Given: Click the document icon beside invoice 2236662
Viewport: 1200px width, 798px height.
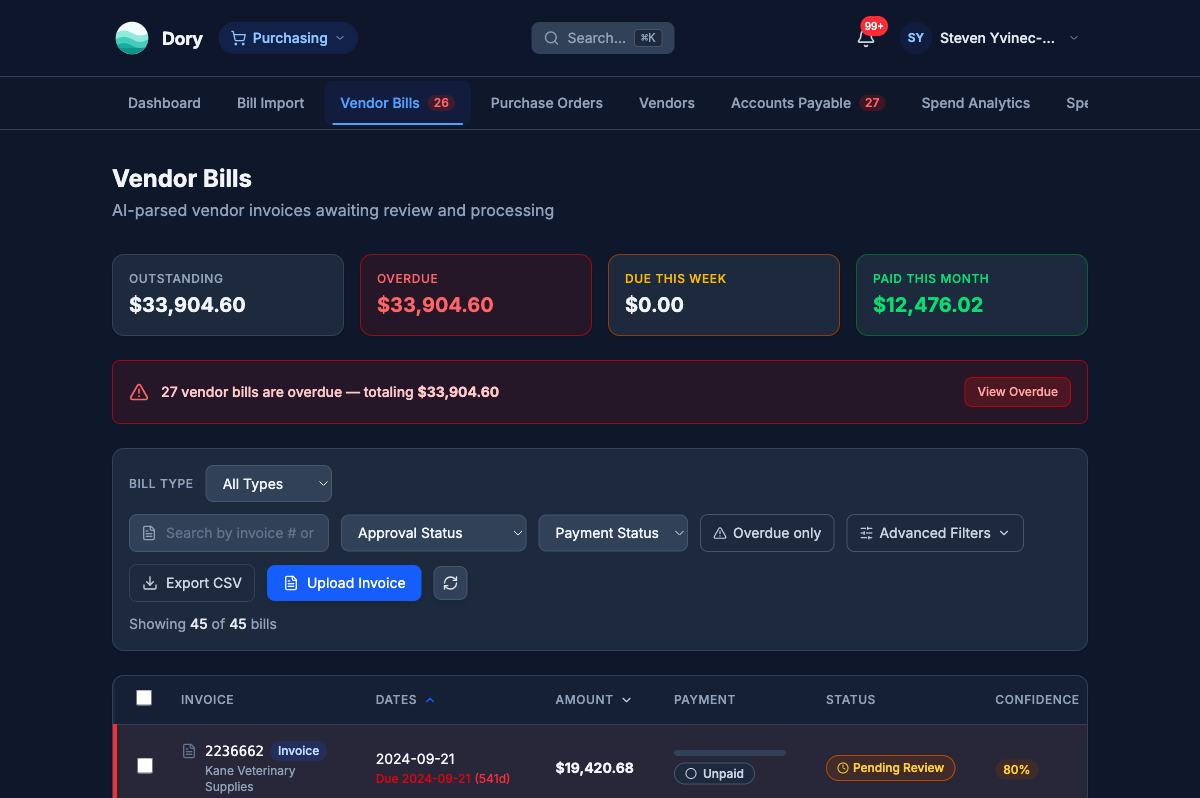Looking at the screenshot, I should (189, 751).
